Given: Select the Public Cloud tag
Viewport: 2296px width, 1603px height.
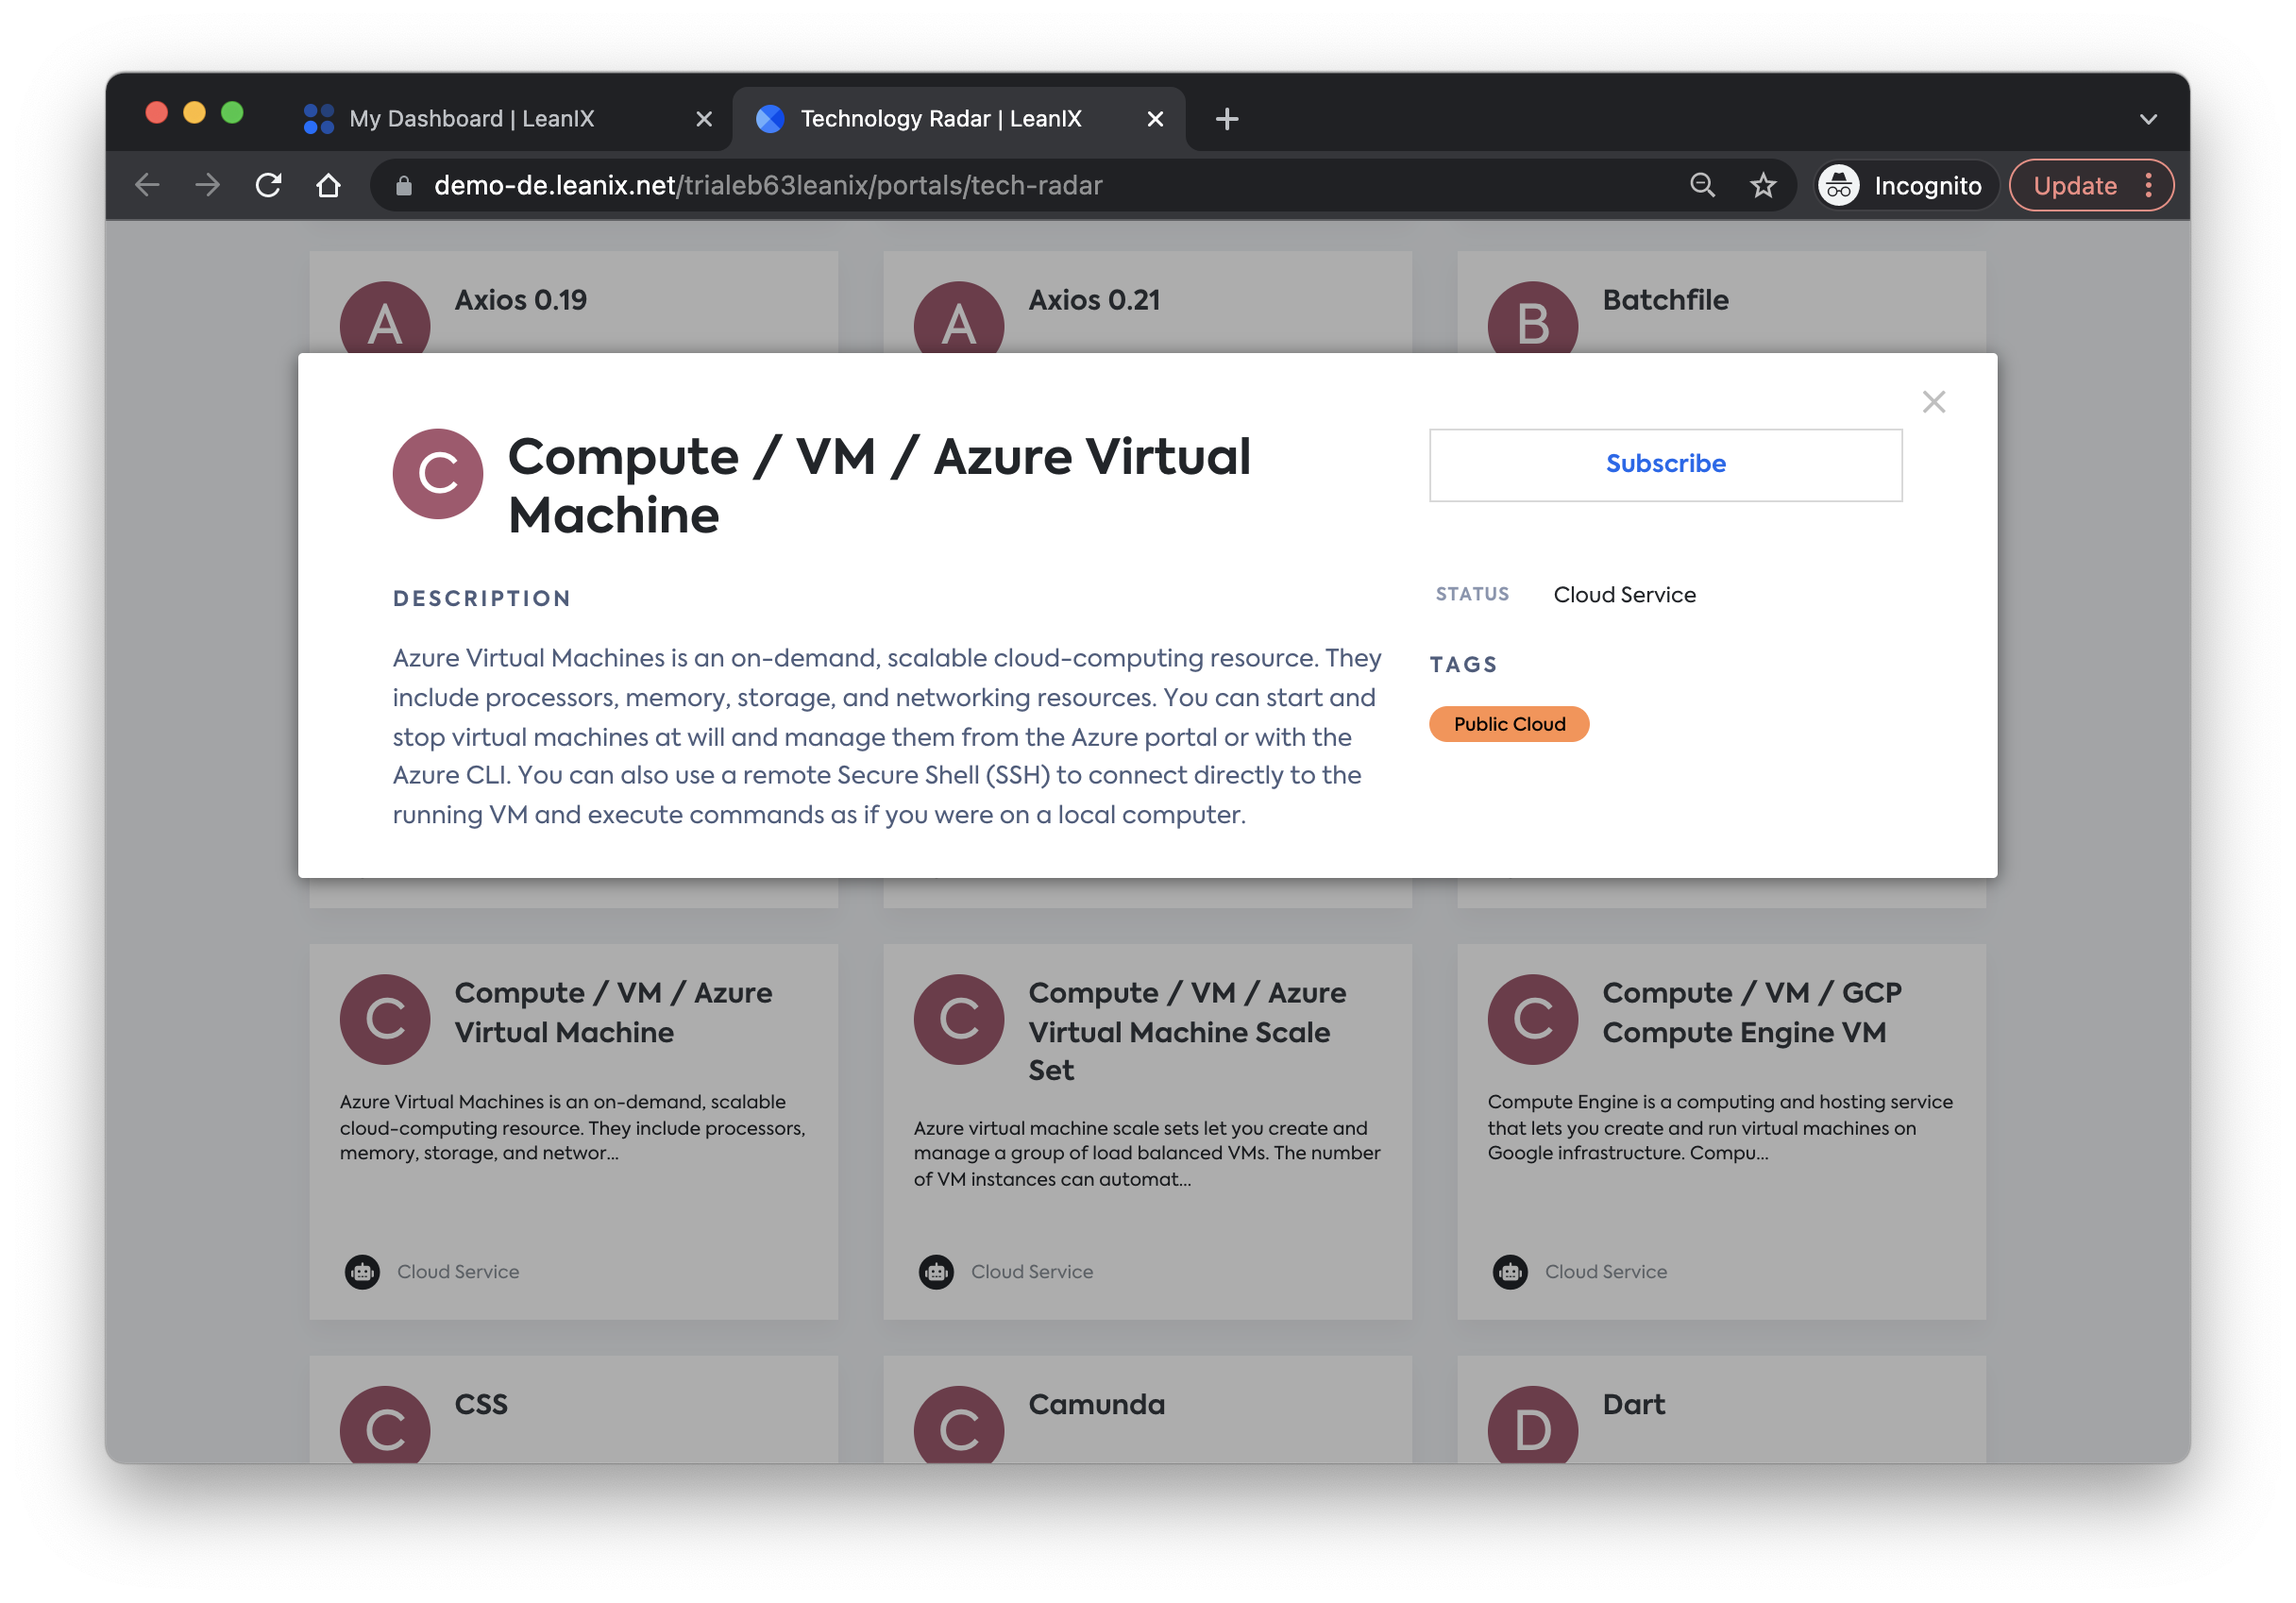Looking at the screenshot, I should (1508, 724).
